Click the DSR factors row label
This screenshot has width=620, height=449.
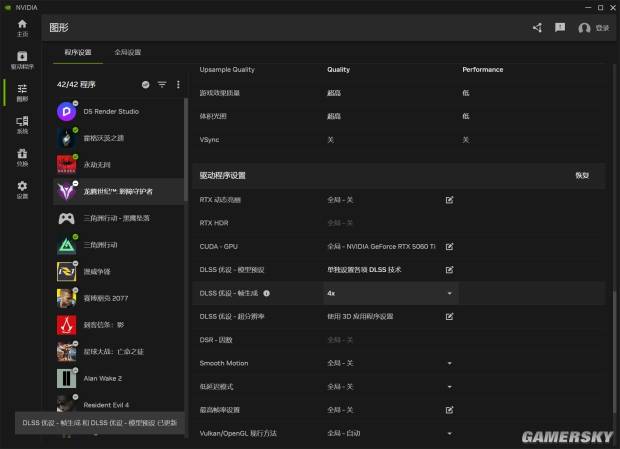216,340
